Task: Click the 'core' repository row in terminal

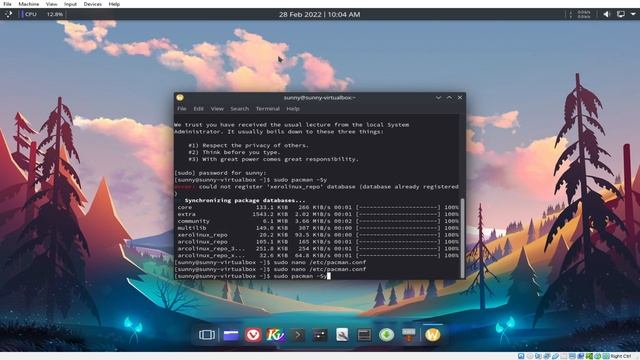Action: [318, 207]
